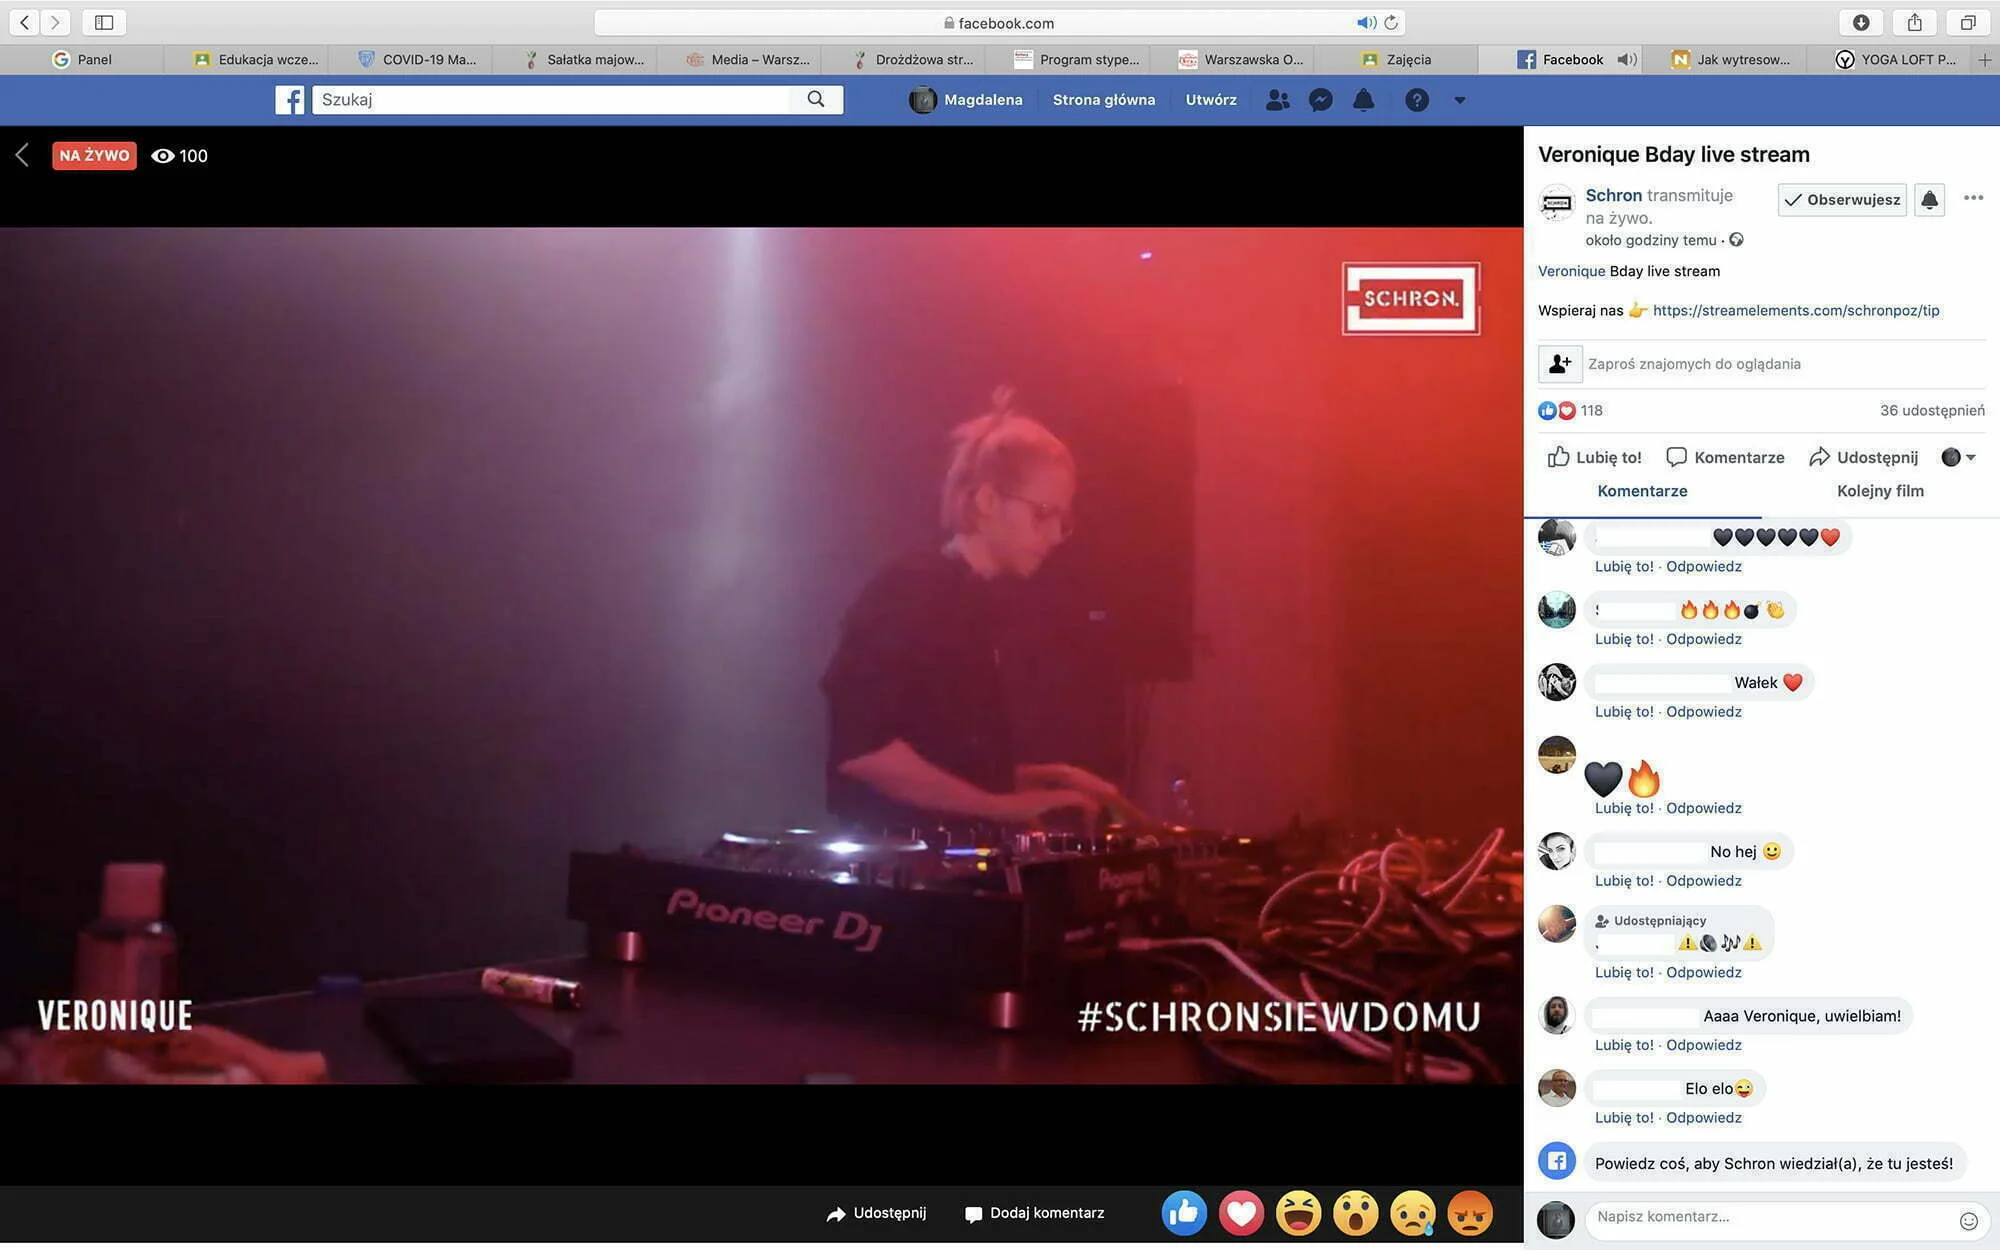Send a surprised Wow reaction

(x=1355, y=1213)
